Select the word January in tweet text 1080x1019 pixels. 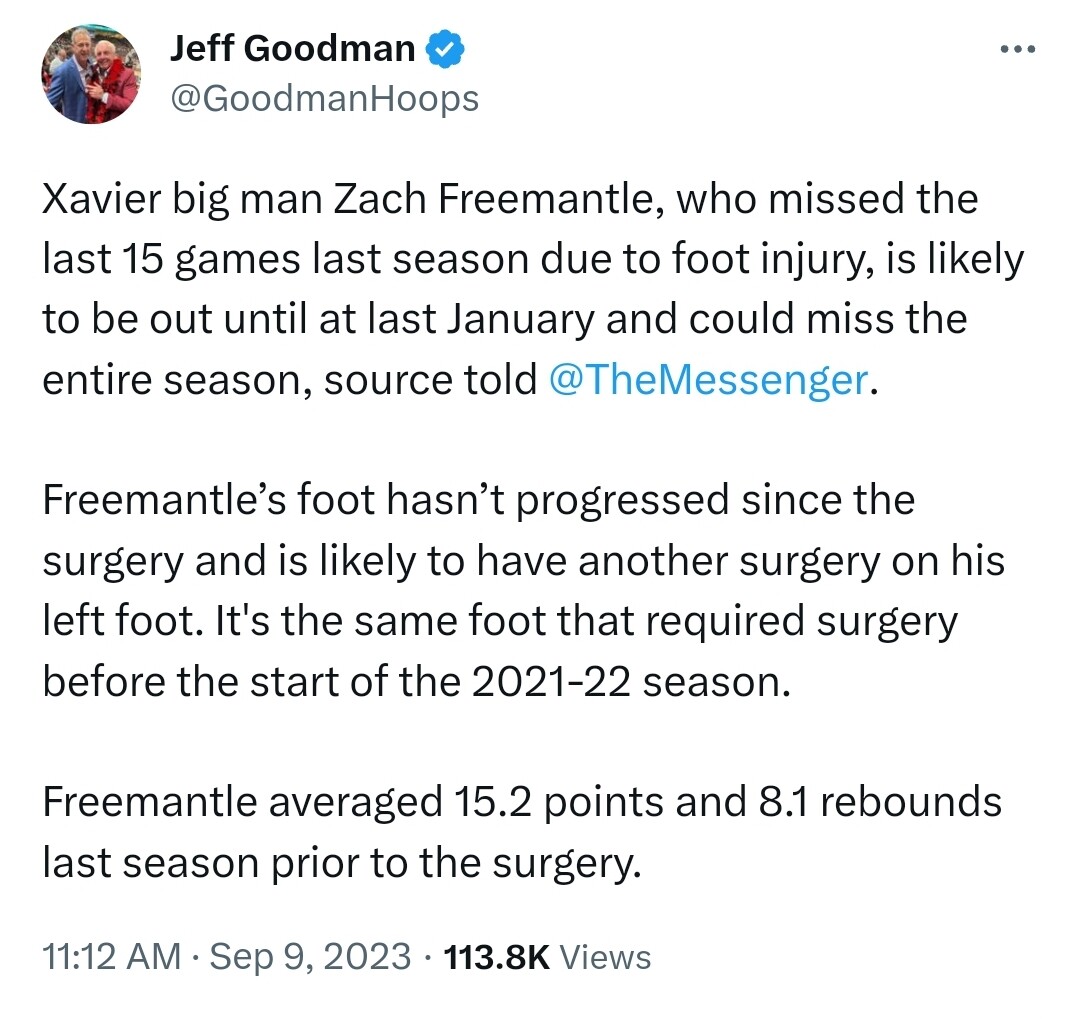click(520, 320)
